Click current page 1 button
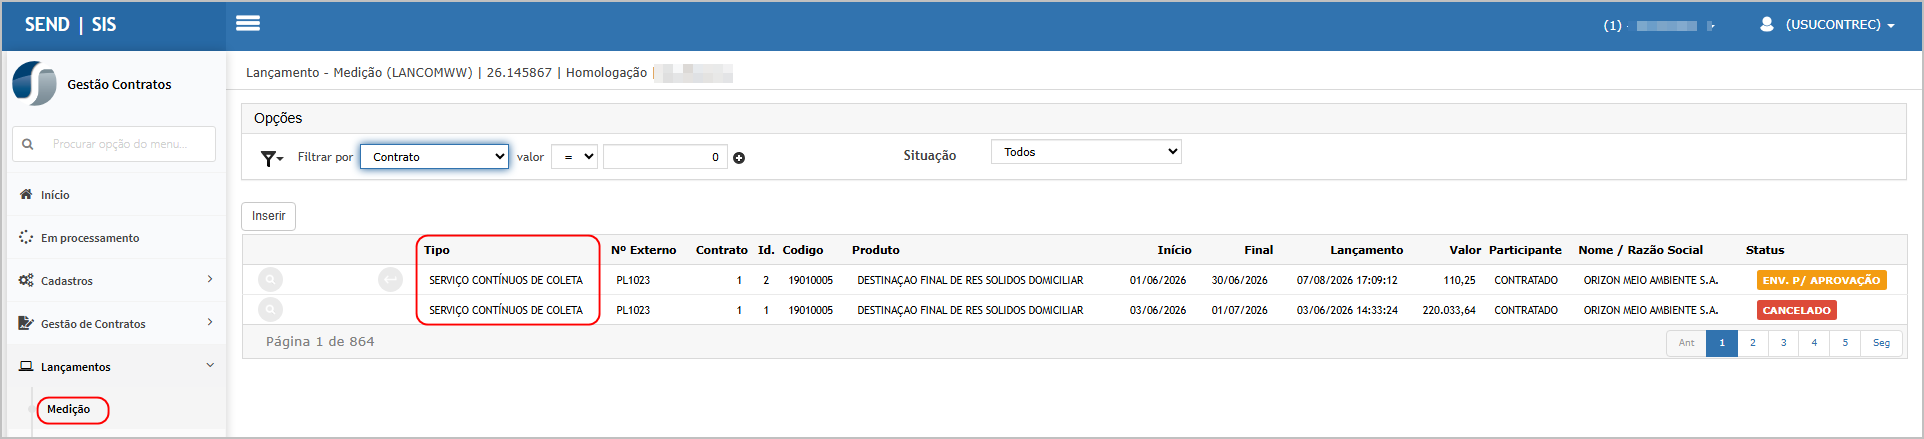The height and width of the screenshot is (439, 1924). (x=1722, y=343)
